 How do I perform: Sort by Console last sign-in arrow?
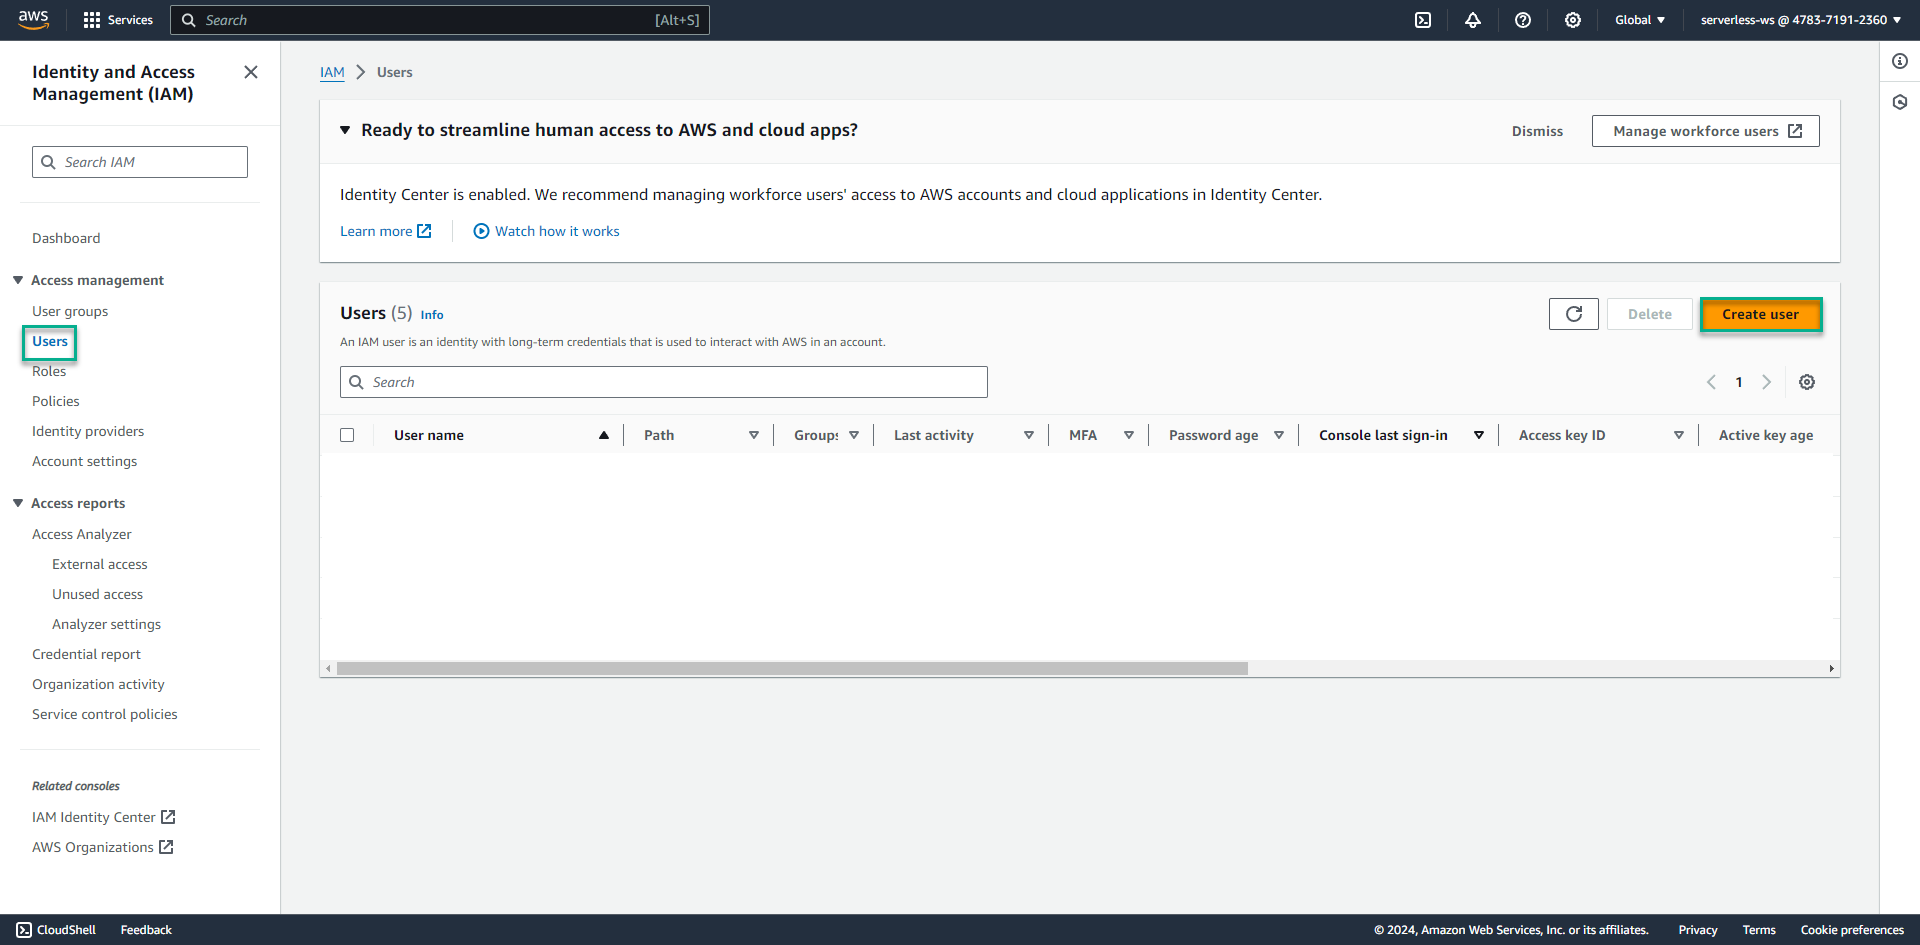(x=1479, y=435)
